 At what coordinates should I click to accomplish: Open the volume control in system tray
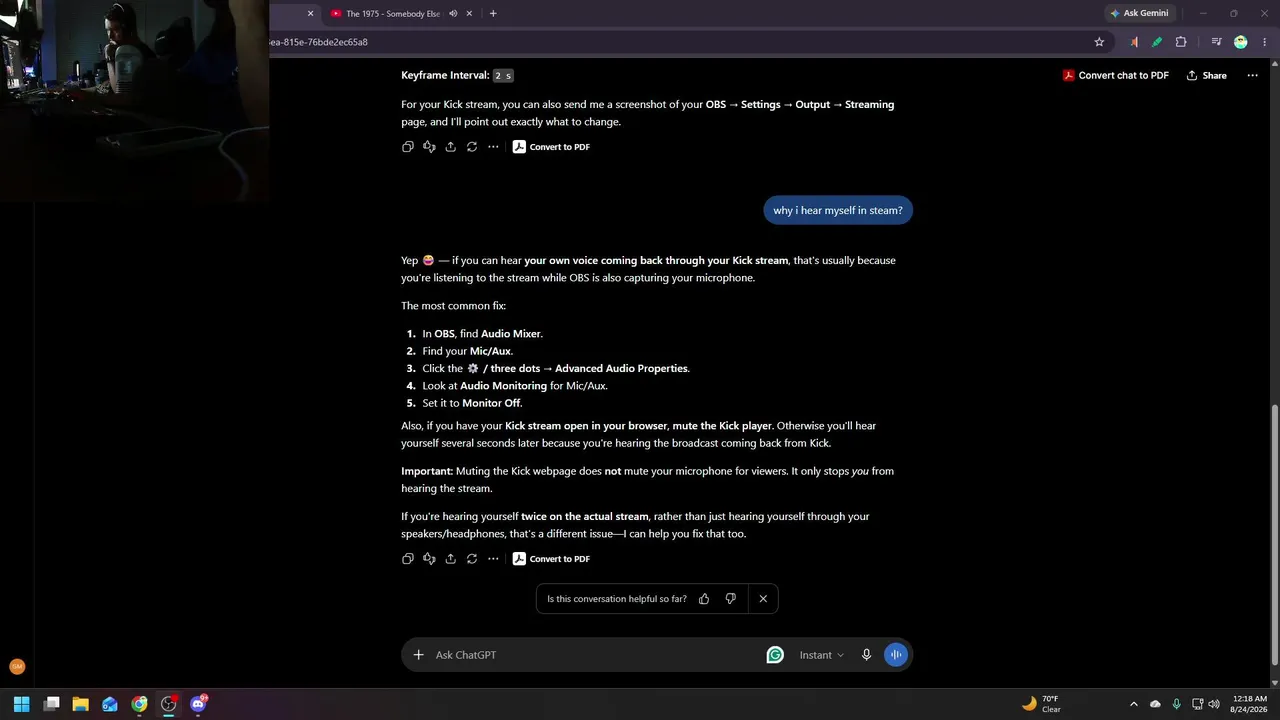(1214, 704)
